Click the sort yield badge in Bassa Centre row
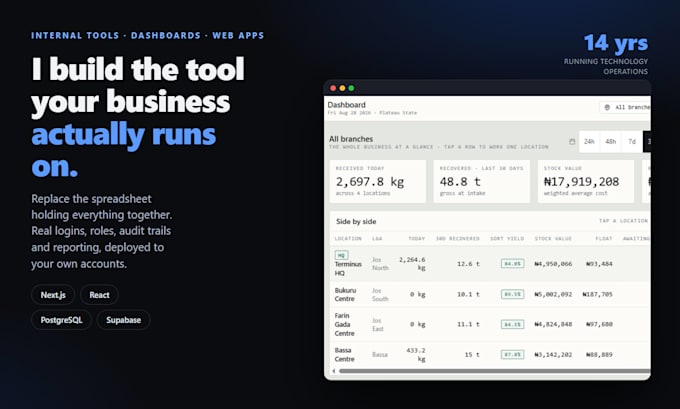This screenshot has width=680, height=409. pos(512,355)
